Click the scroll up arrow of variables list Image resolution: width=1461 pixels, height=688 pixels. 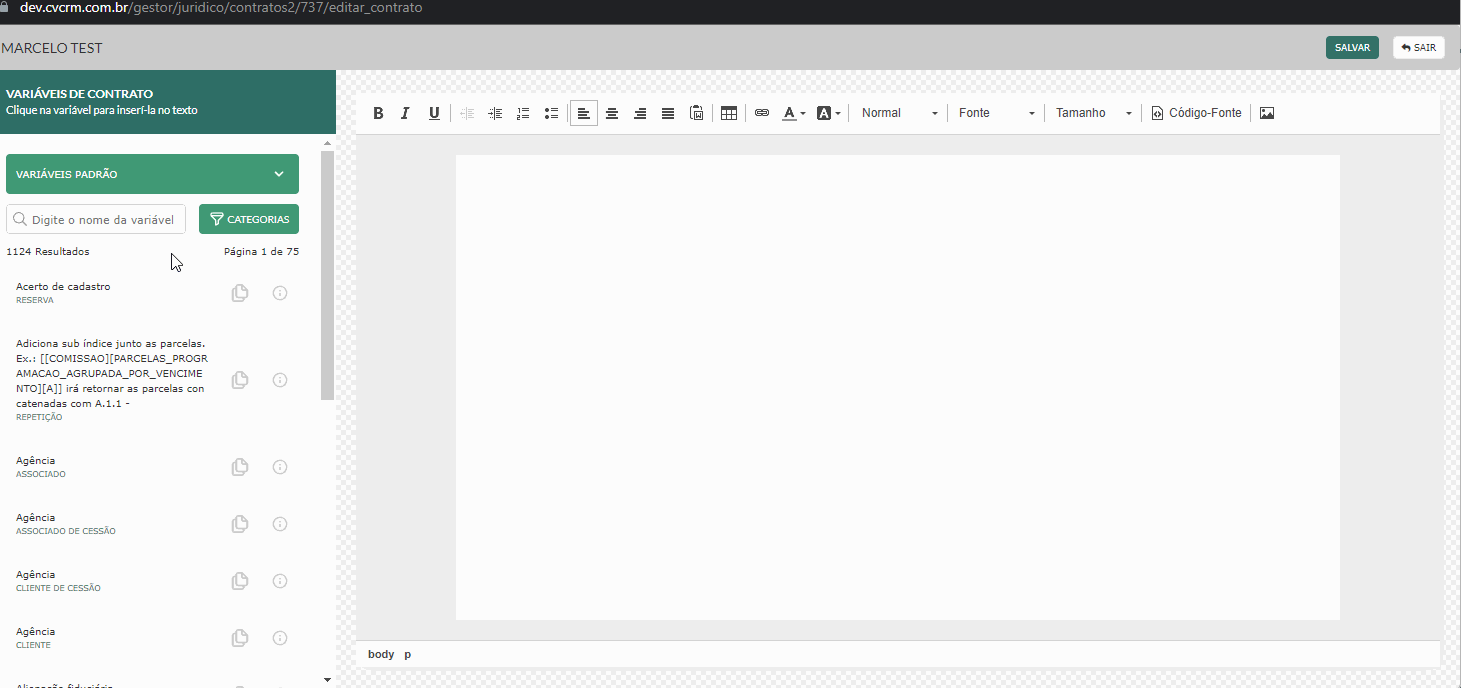327,144
